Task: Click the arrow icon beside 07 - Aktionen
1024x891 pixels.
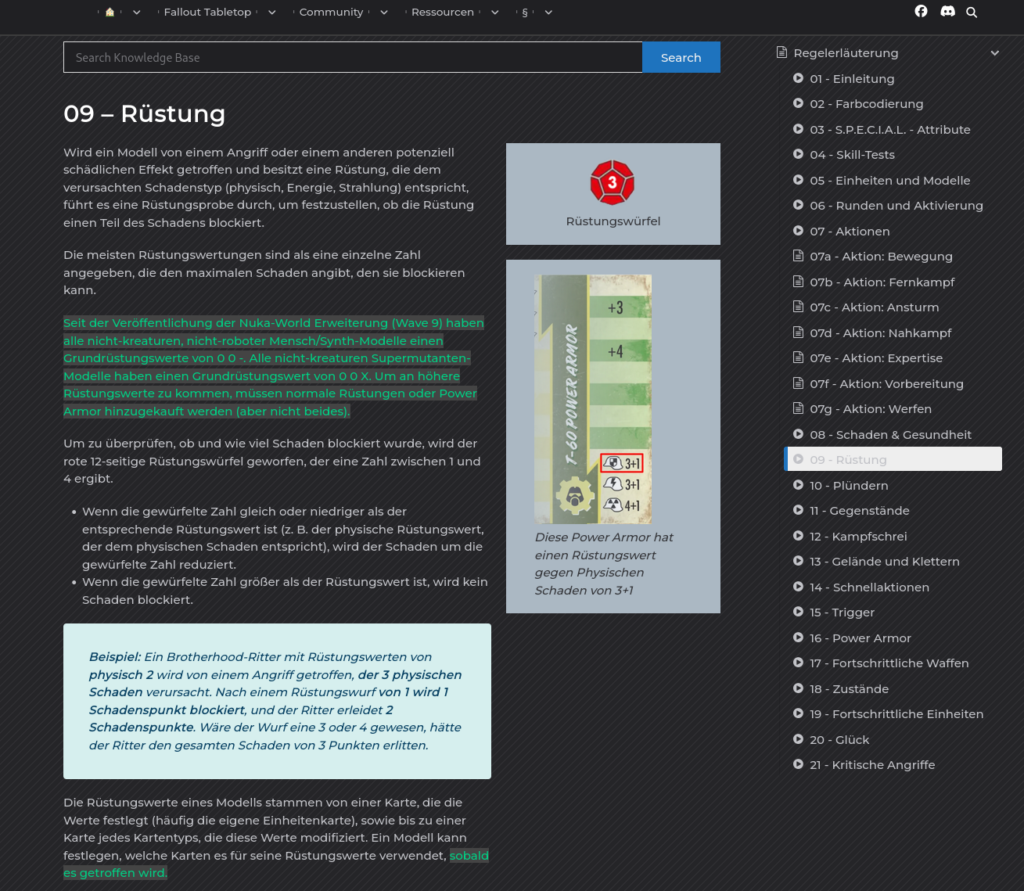Action: point(798,231)
